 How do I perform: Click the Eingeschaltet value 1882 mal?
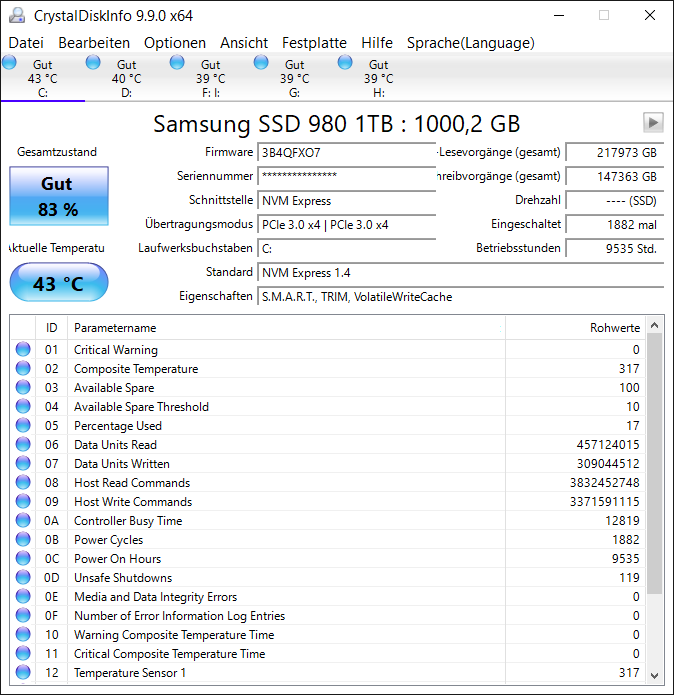(615, 225)
